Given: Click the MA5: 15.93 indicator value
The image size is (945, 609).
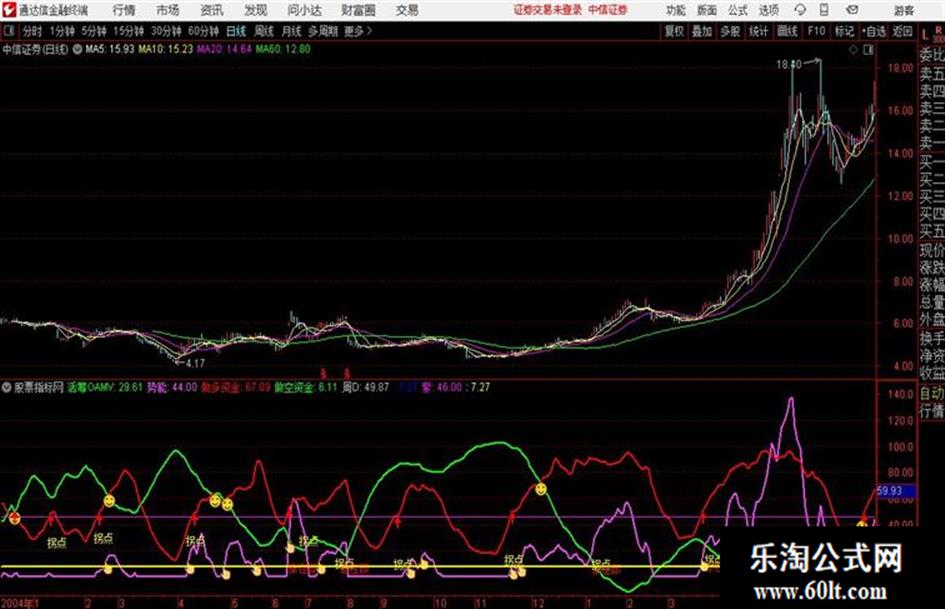Looking at the screenshot, I should pos(110,49).
